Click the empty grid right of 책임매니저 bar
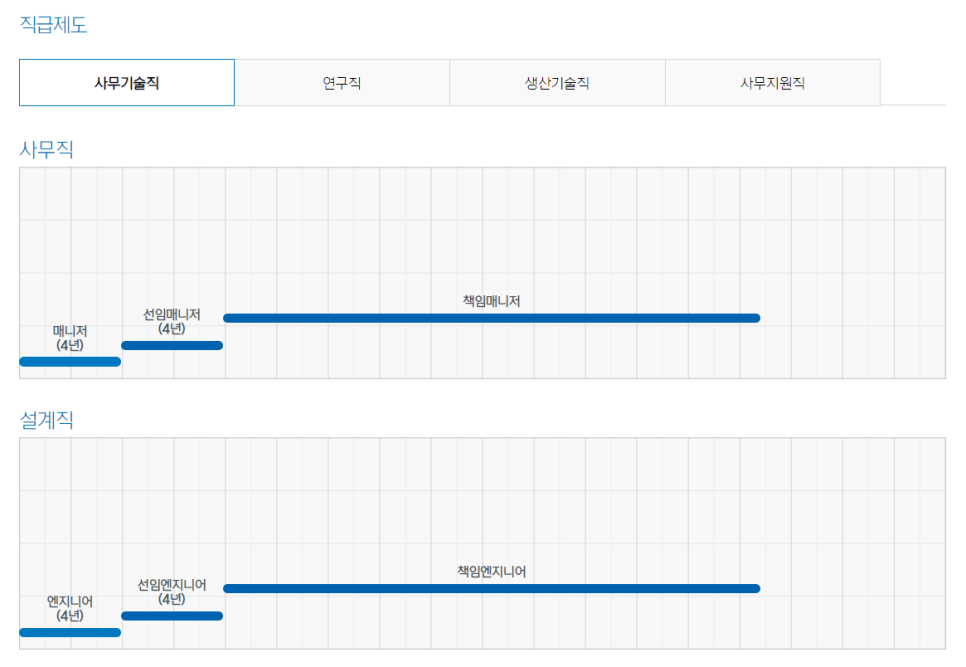This screenshot has width=966, height=667. point(850,318)
